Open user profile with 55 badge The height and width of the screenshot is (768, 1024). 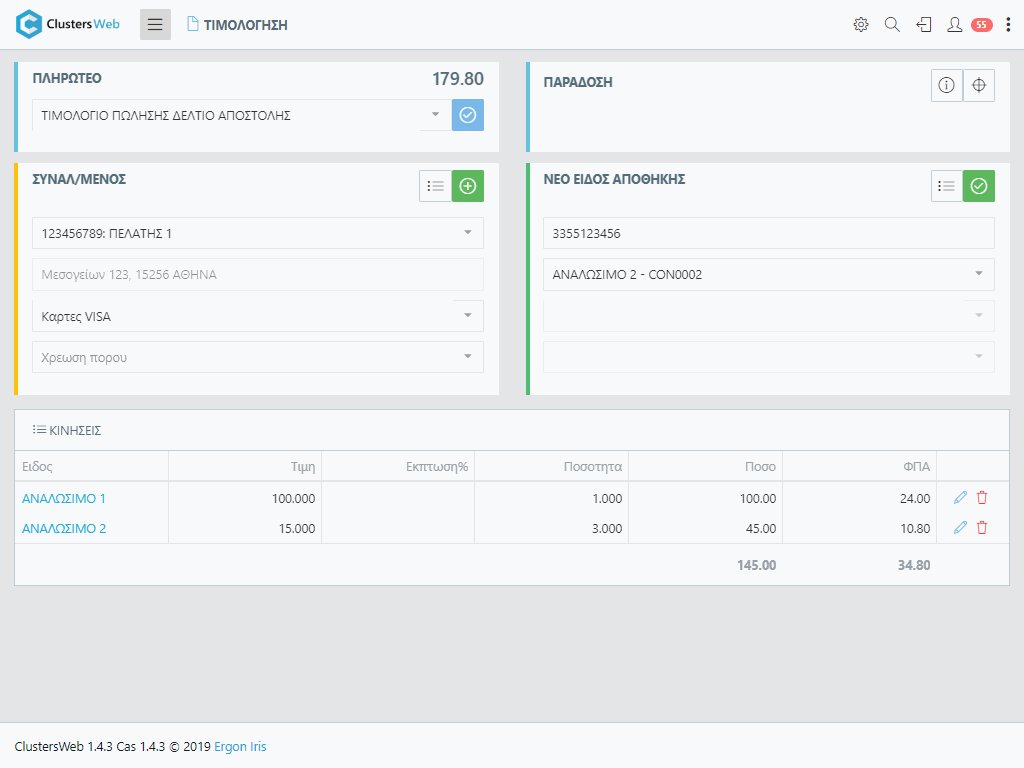pos(955,25)
